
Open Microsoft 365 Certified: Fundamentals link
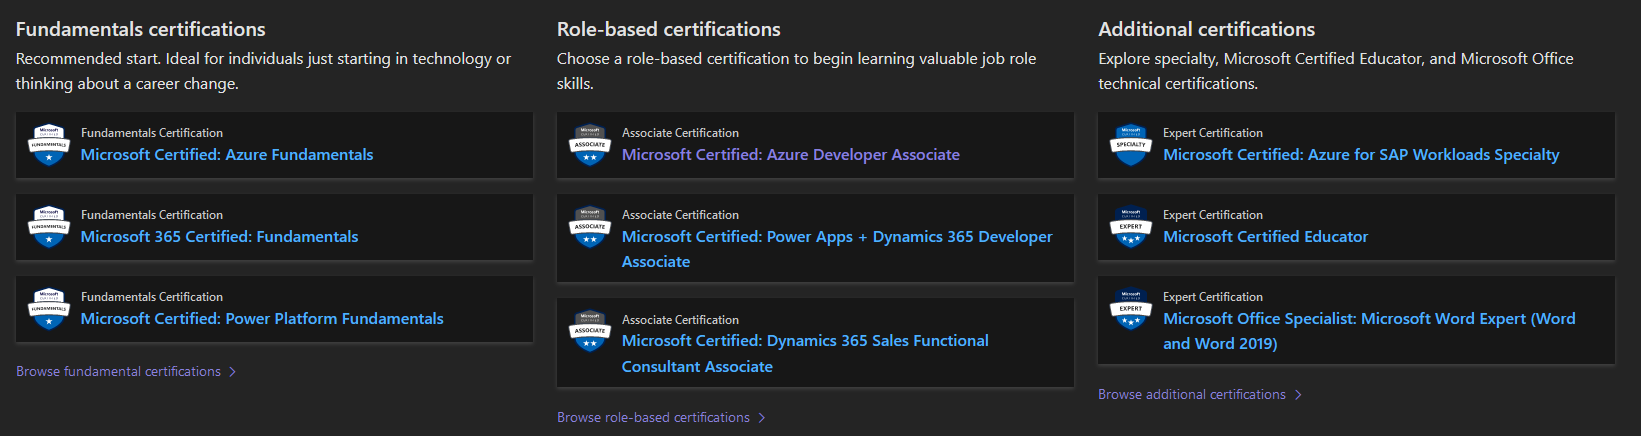tap(219, 237)
